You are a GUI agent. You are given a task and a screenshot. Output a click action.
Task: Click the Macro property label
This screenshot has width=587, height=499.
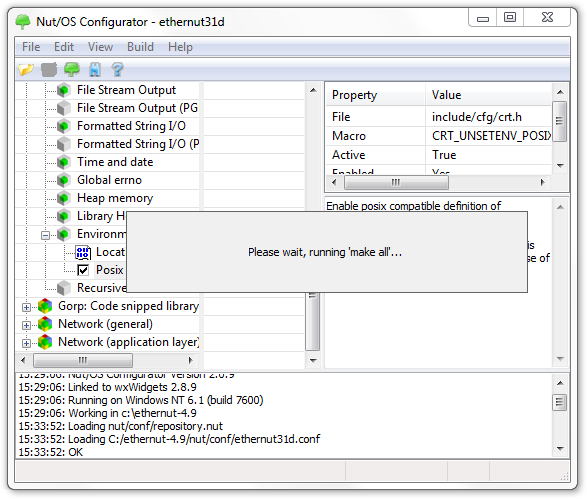coord(349,136)
